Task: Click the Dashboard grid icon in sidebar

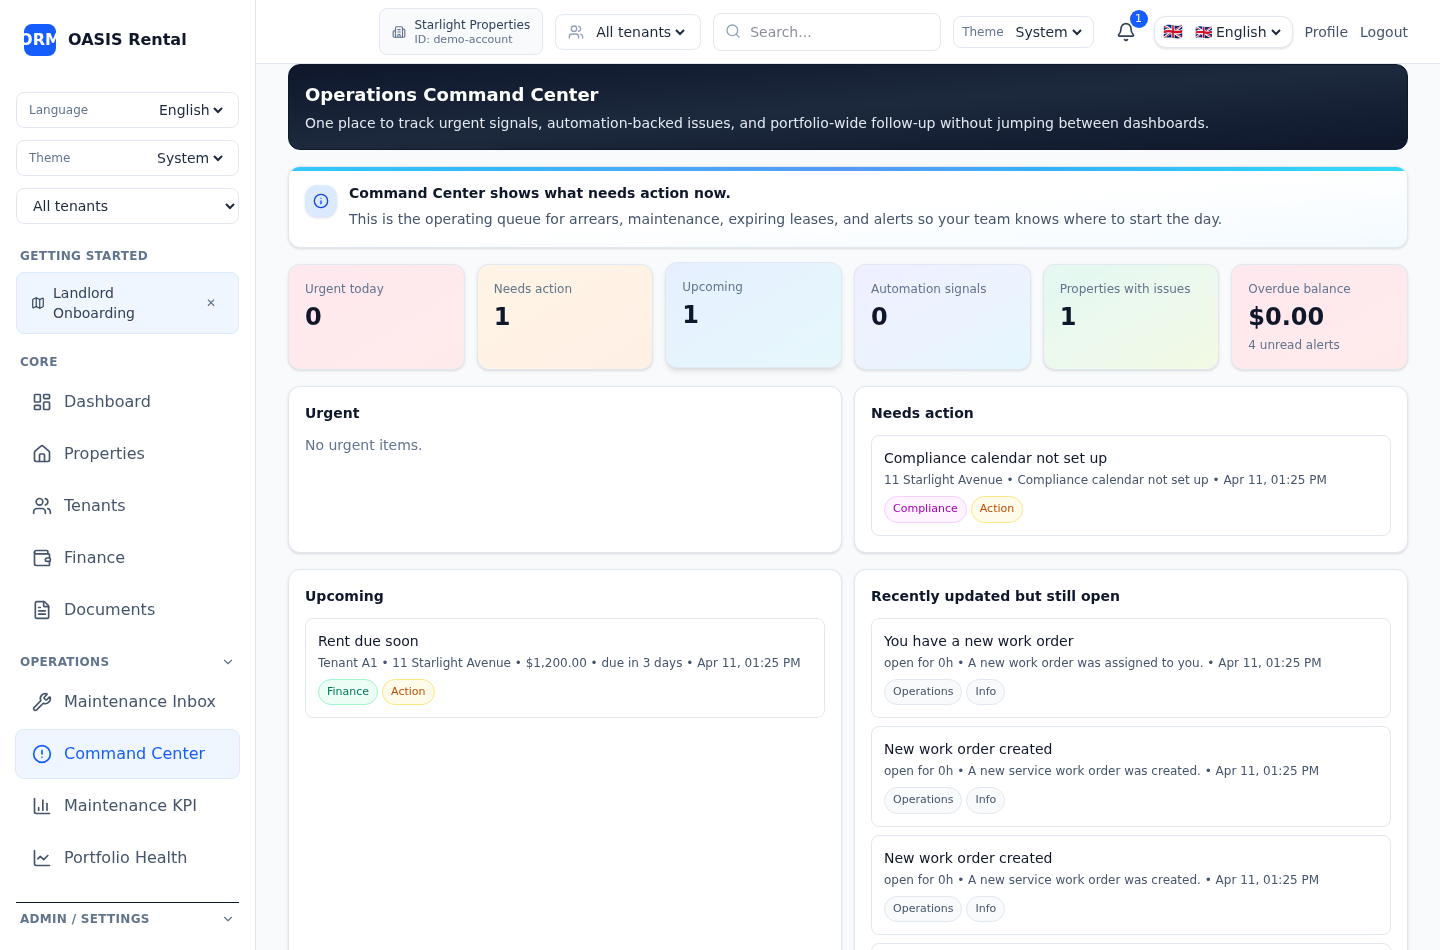Action: (x=42, y=402)
